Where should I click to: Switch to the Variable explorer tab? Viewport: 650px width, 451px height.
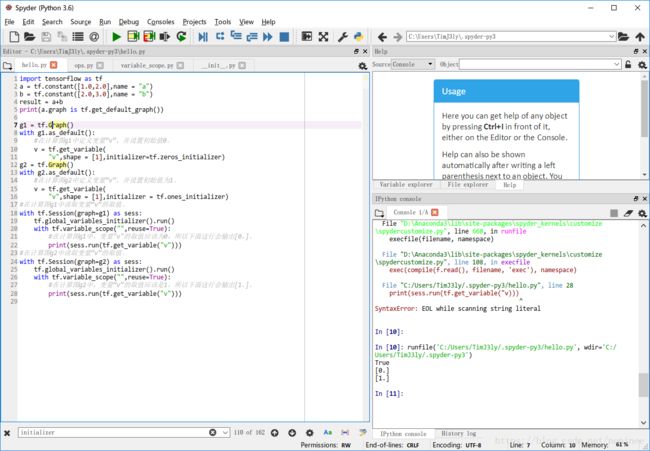(406, 185)
